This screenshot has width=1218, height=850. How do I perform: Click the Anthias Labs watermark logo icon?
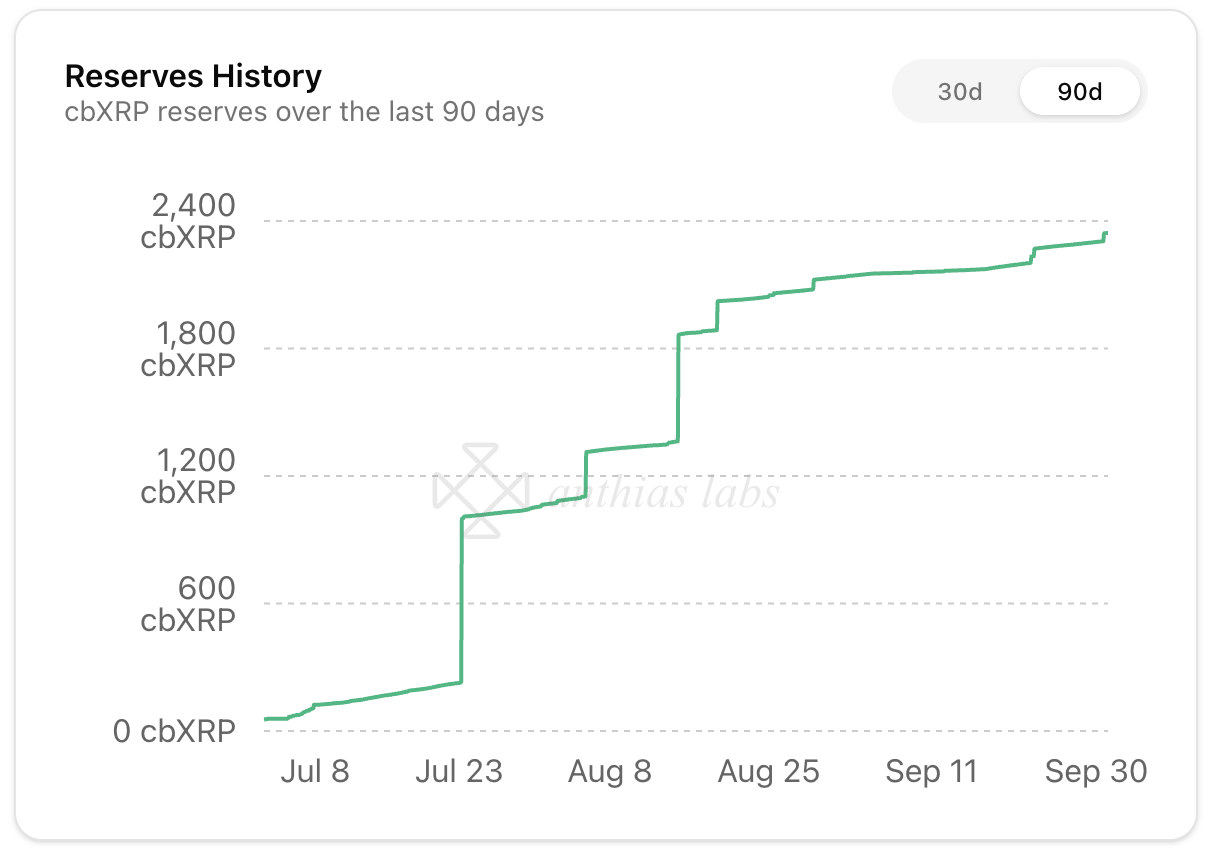[480, 491]
